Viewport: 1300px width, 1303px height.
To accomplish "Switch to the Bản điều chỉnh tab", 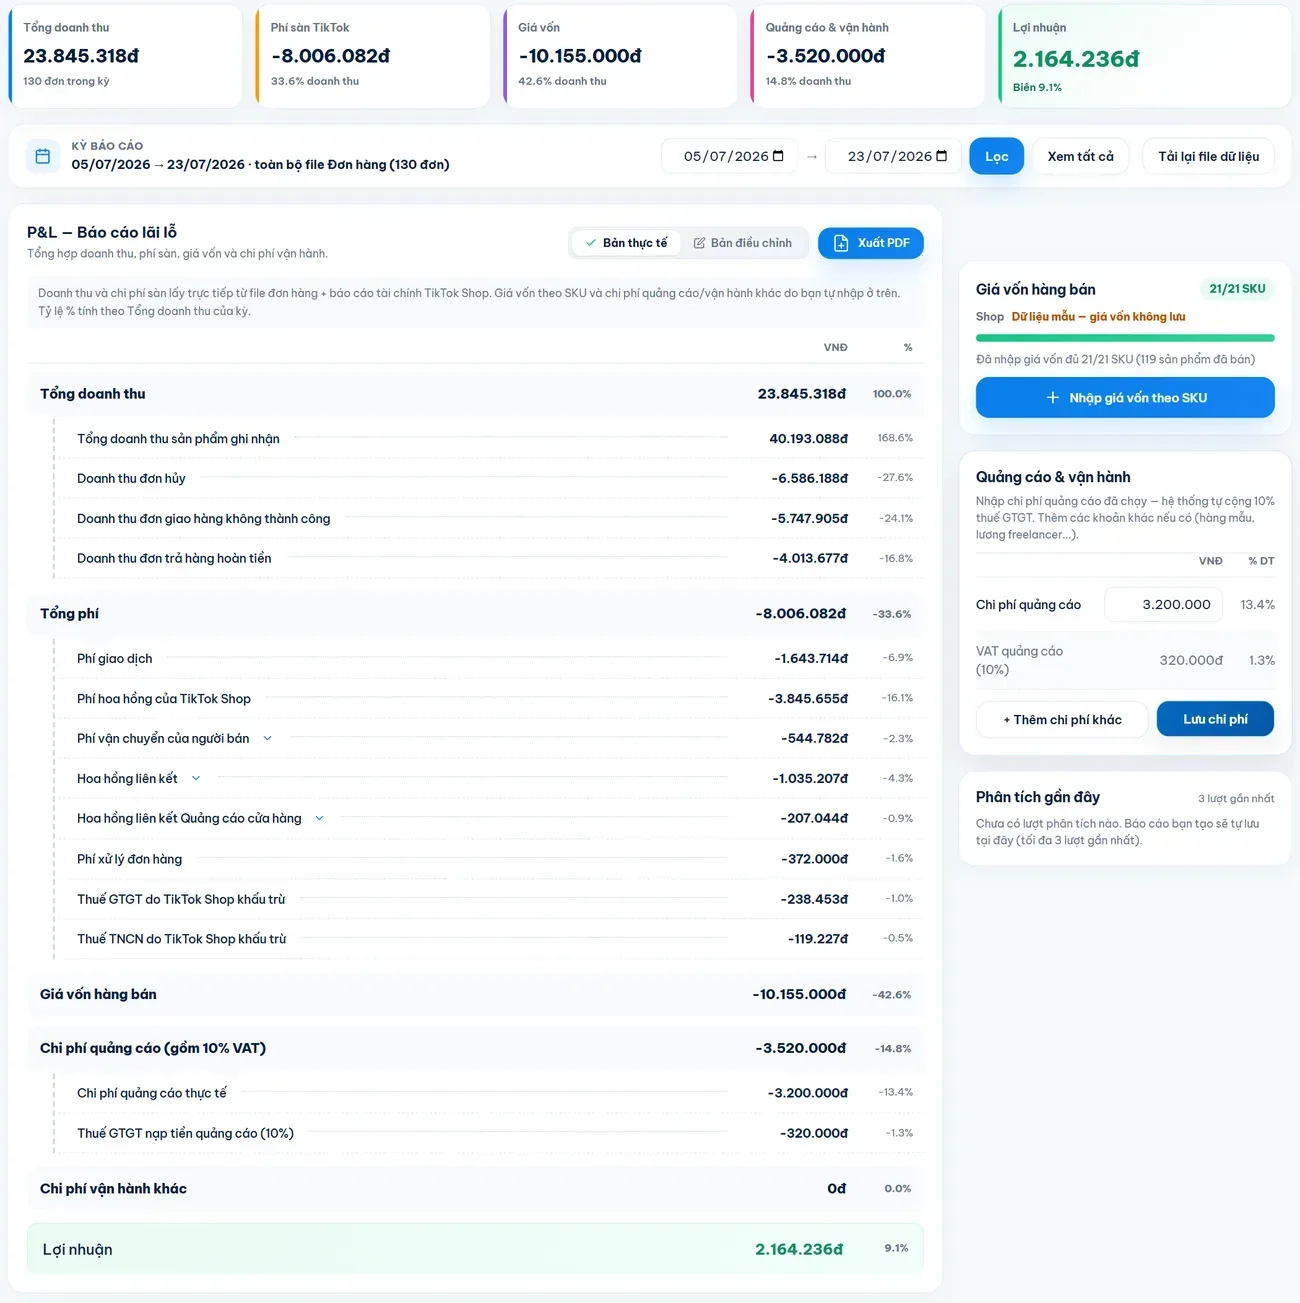I will (742, 243).
